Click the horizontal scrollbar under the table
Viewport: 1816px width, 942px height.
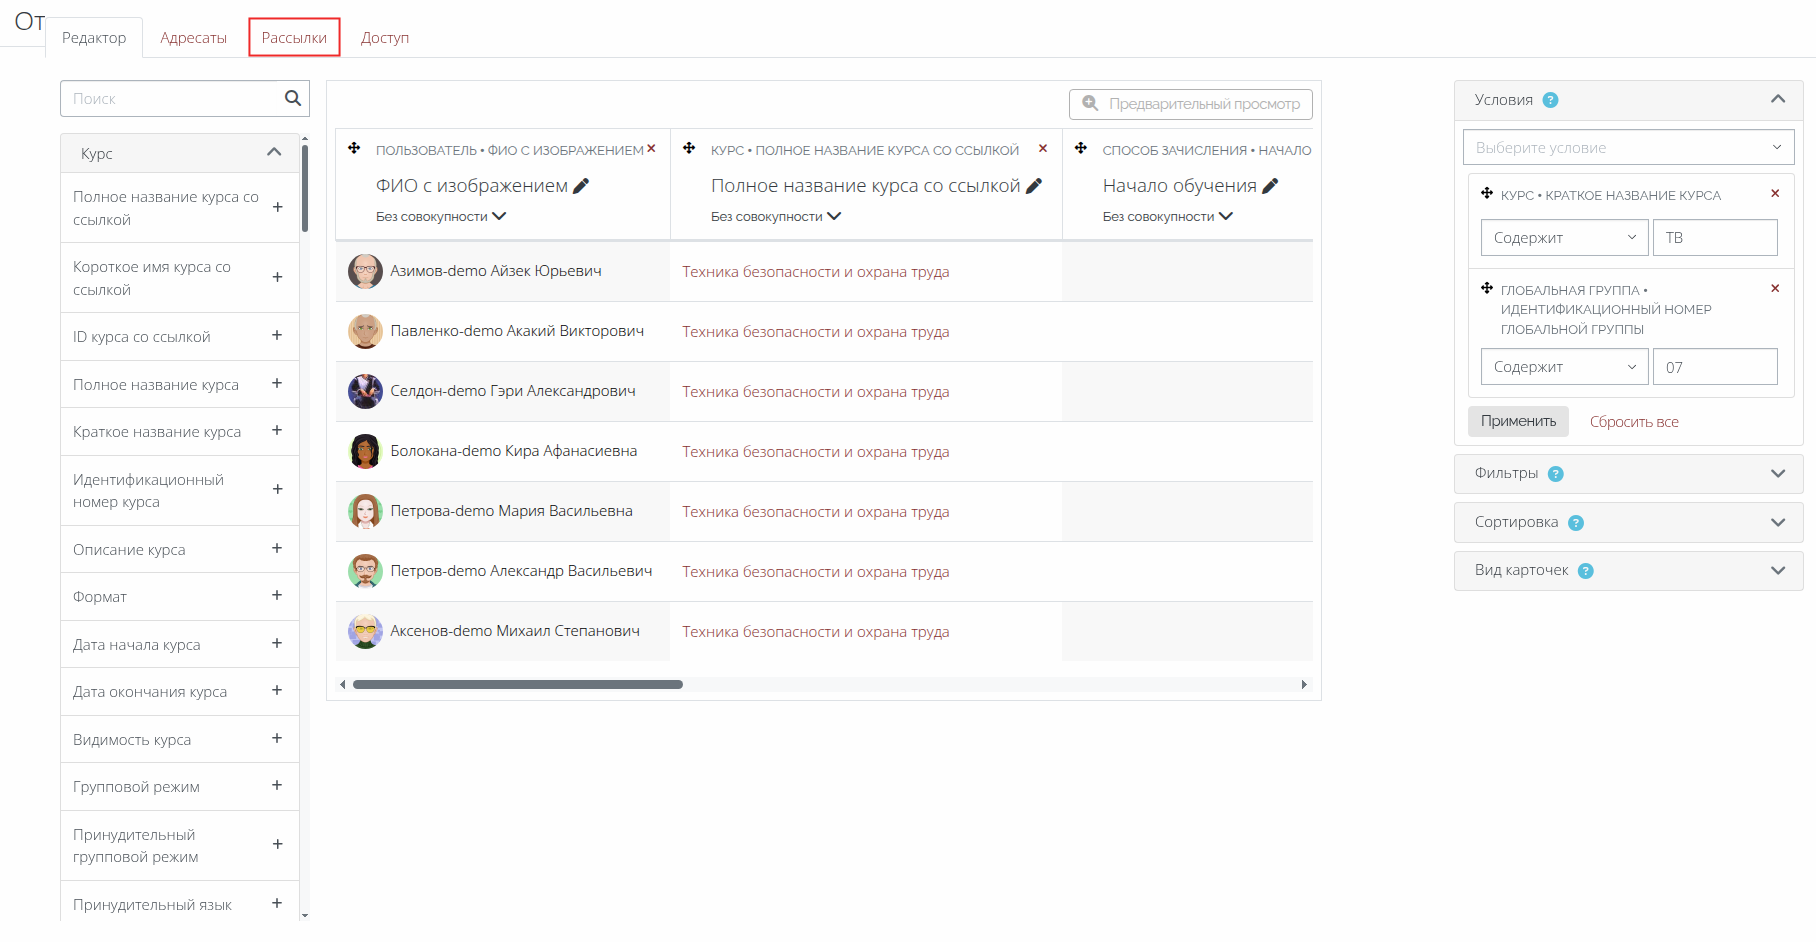(518, 685)
